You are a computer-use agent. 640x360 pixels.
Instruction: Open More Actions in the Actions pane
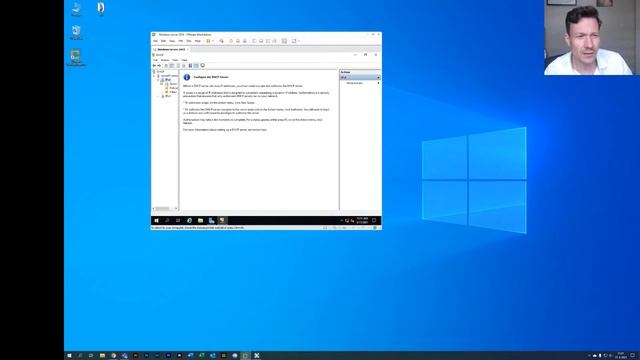pyautogui.click(x=354, y=83)
